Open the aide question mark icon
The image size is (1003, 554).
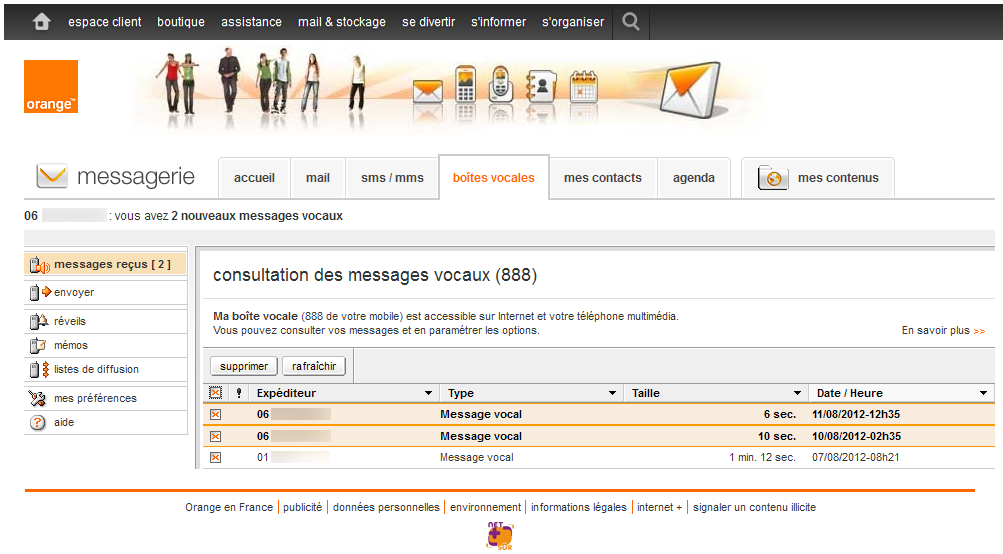(39, 423)
